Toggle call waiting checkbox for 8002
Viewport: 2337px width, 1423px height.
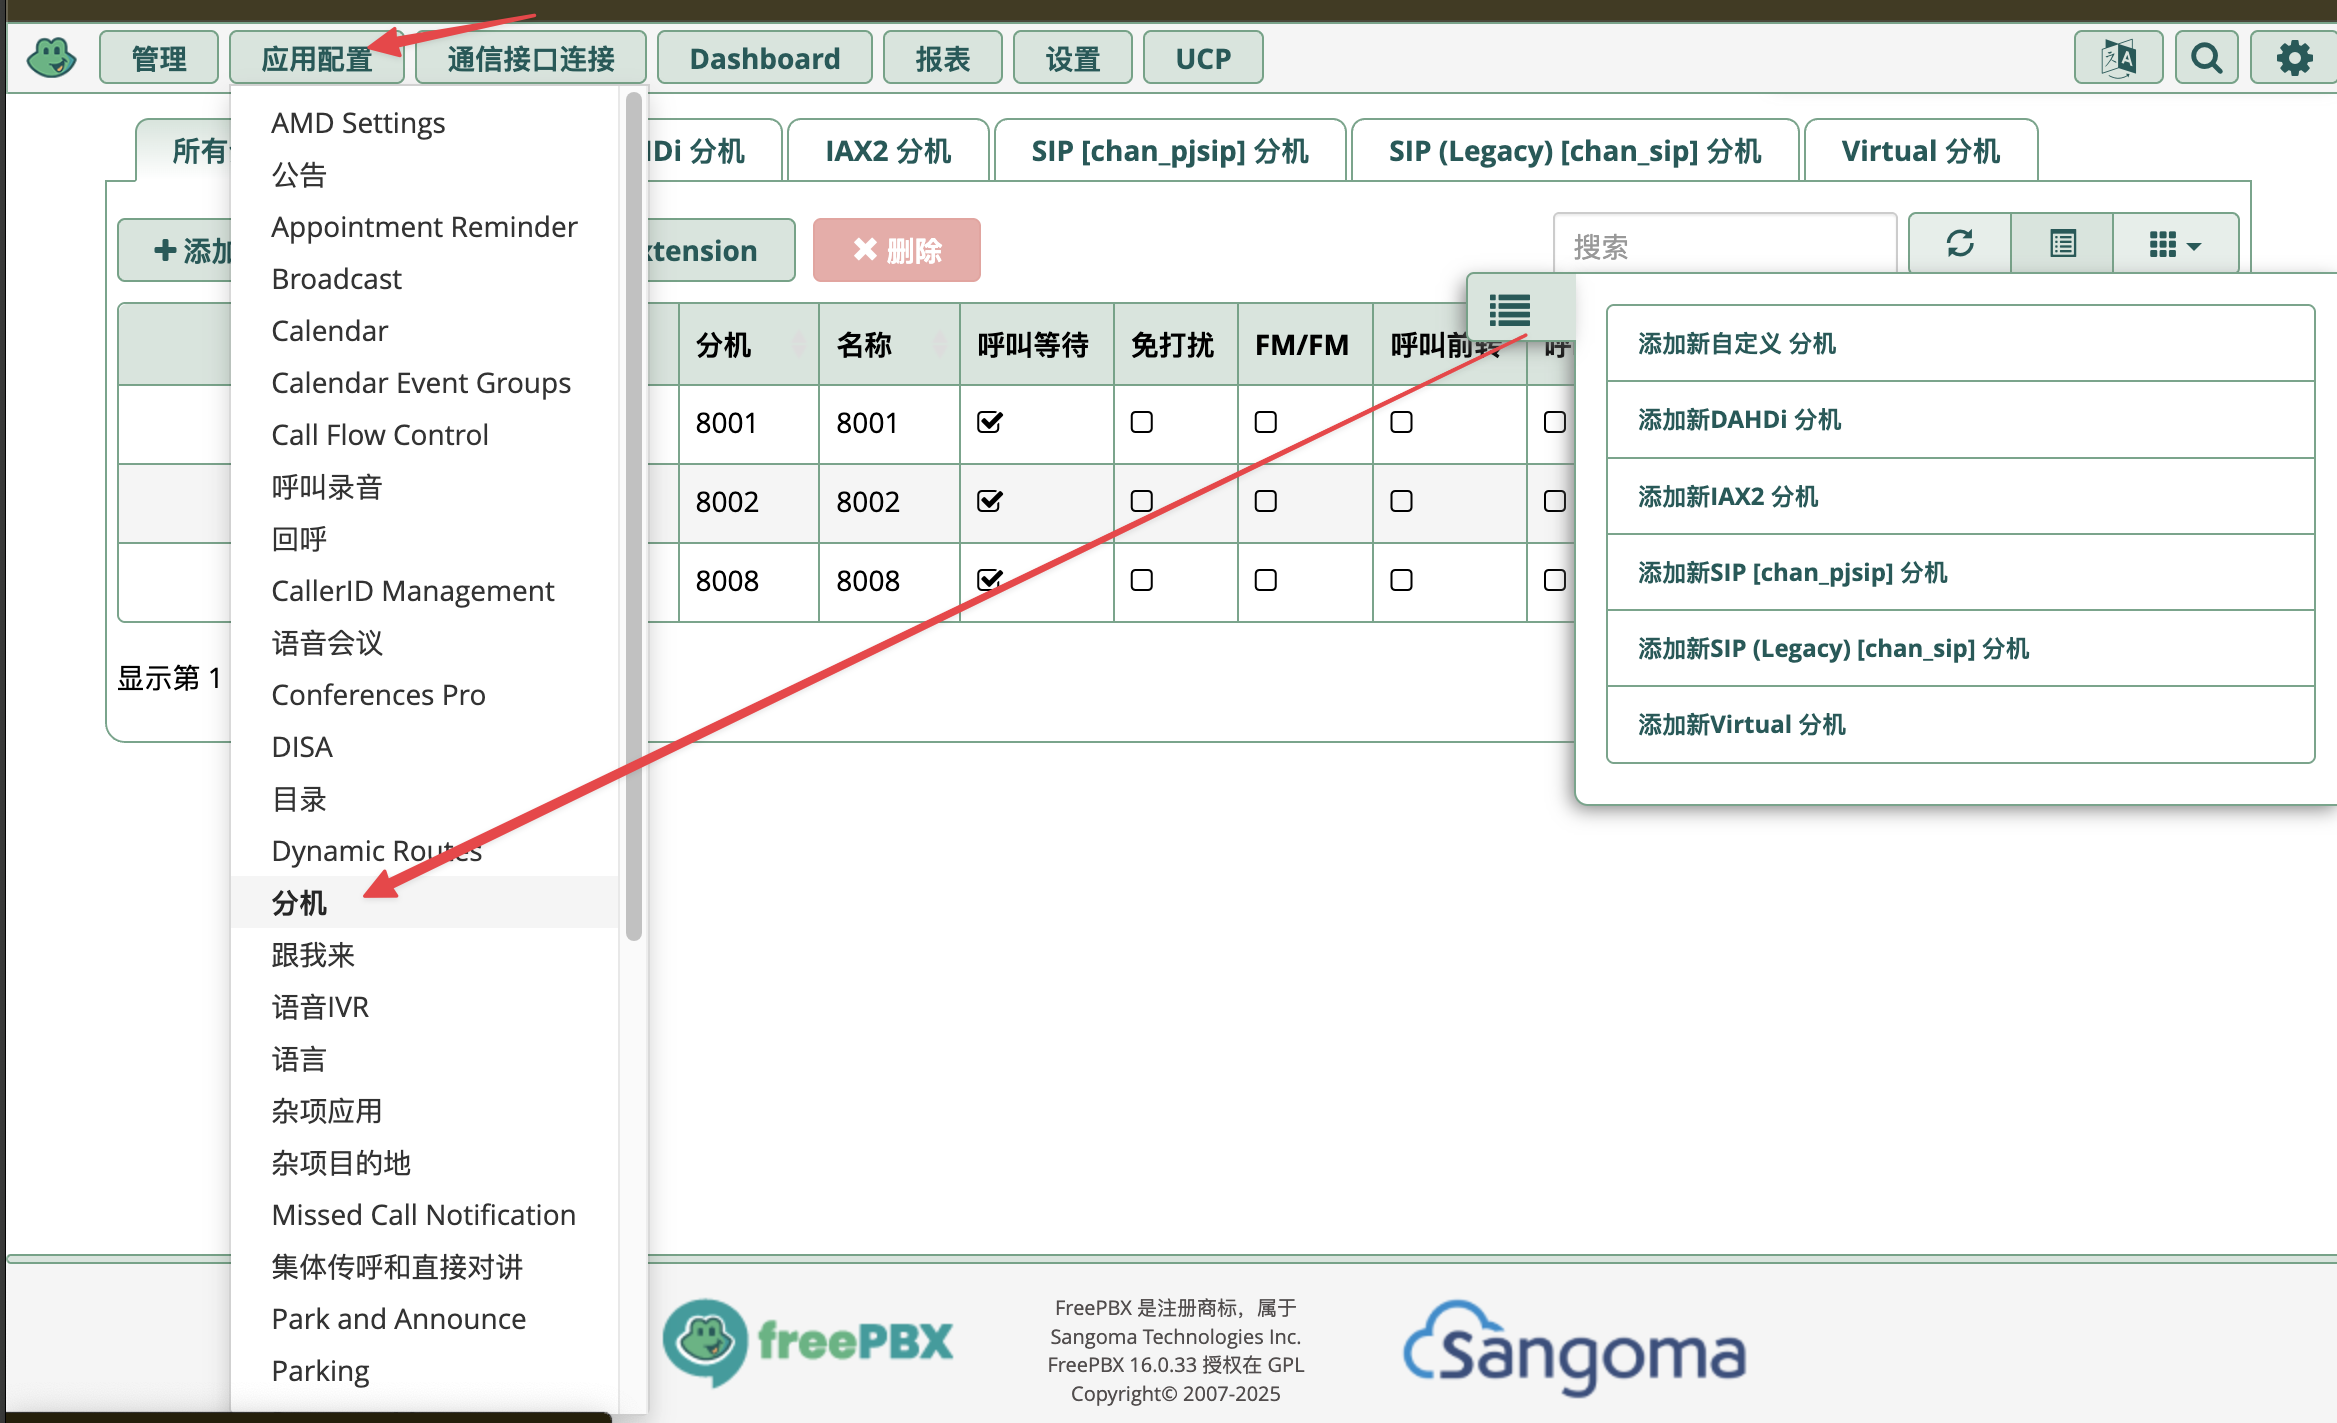coord(990,501)
